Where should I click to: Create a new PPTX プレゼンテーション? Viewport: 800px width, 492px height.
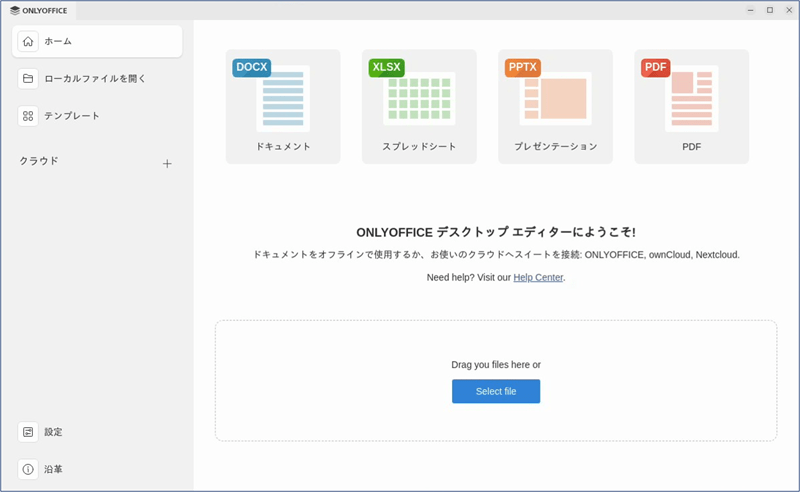[x=556, y=107]
